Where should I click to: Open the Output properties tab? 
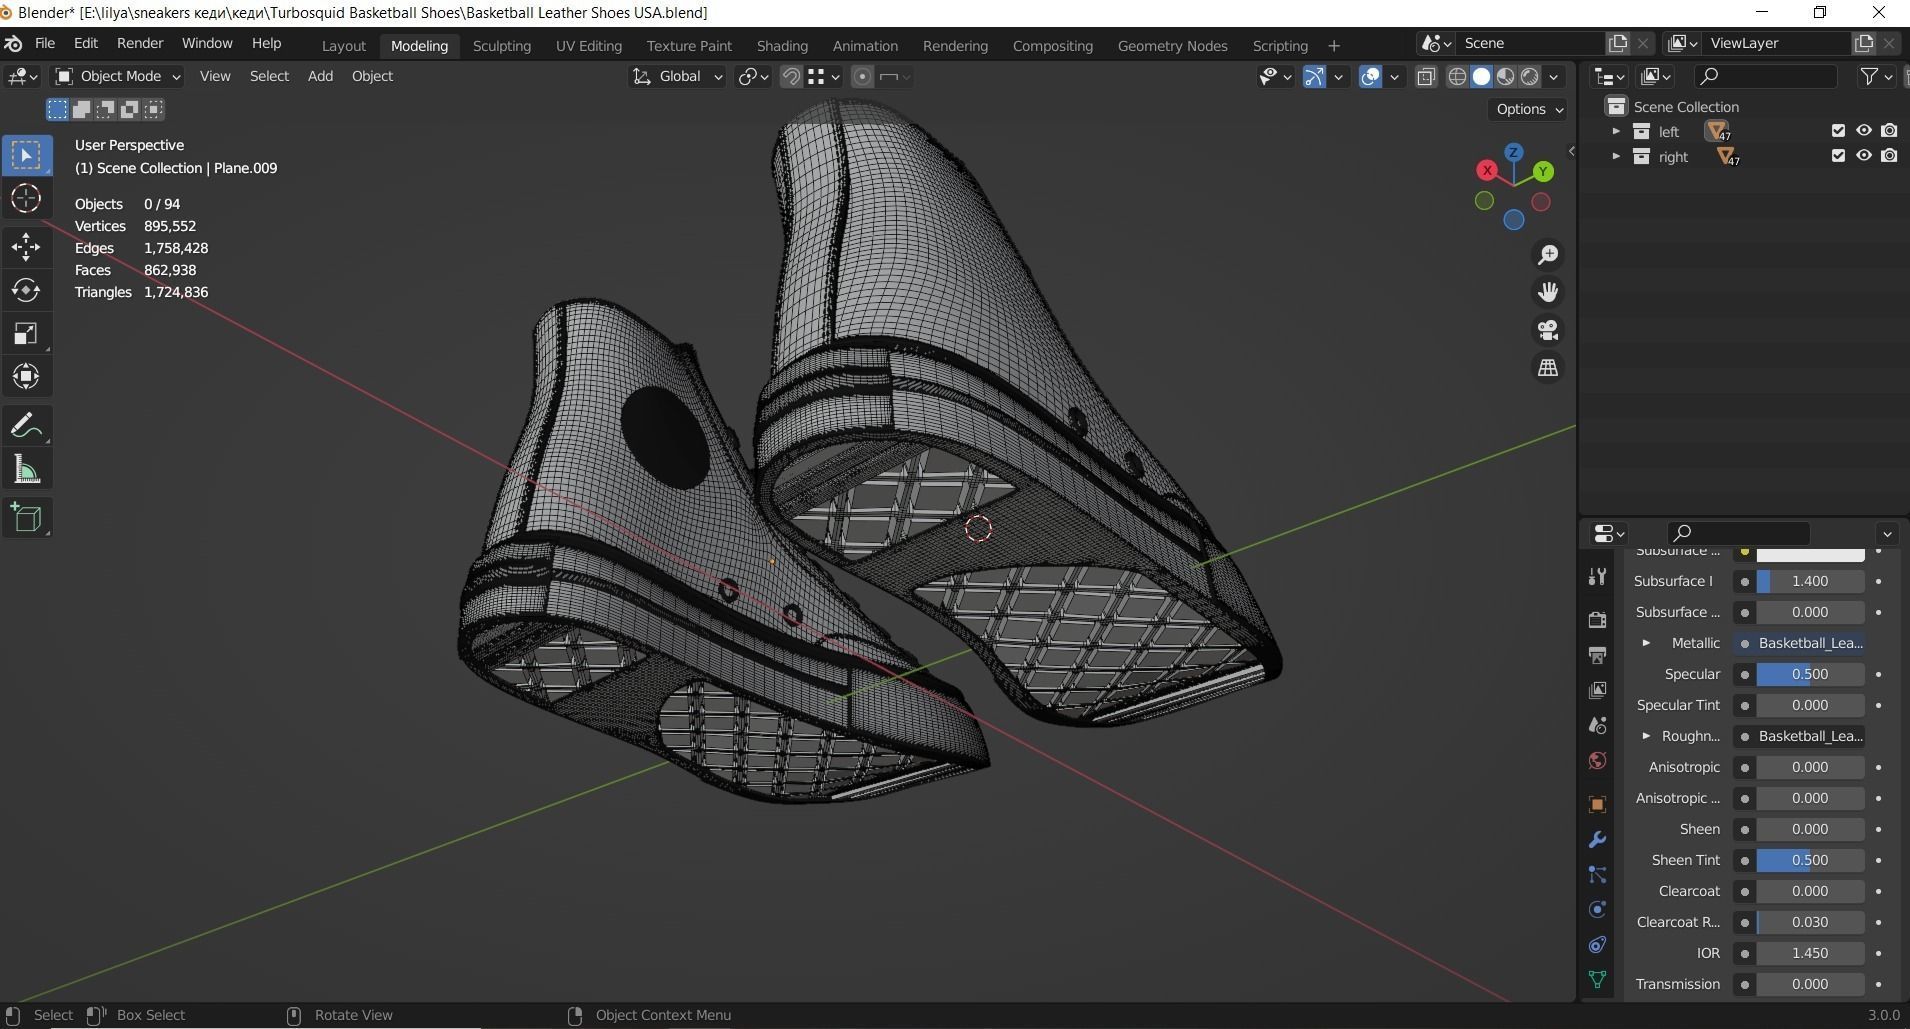click(1597, 655)
